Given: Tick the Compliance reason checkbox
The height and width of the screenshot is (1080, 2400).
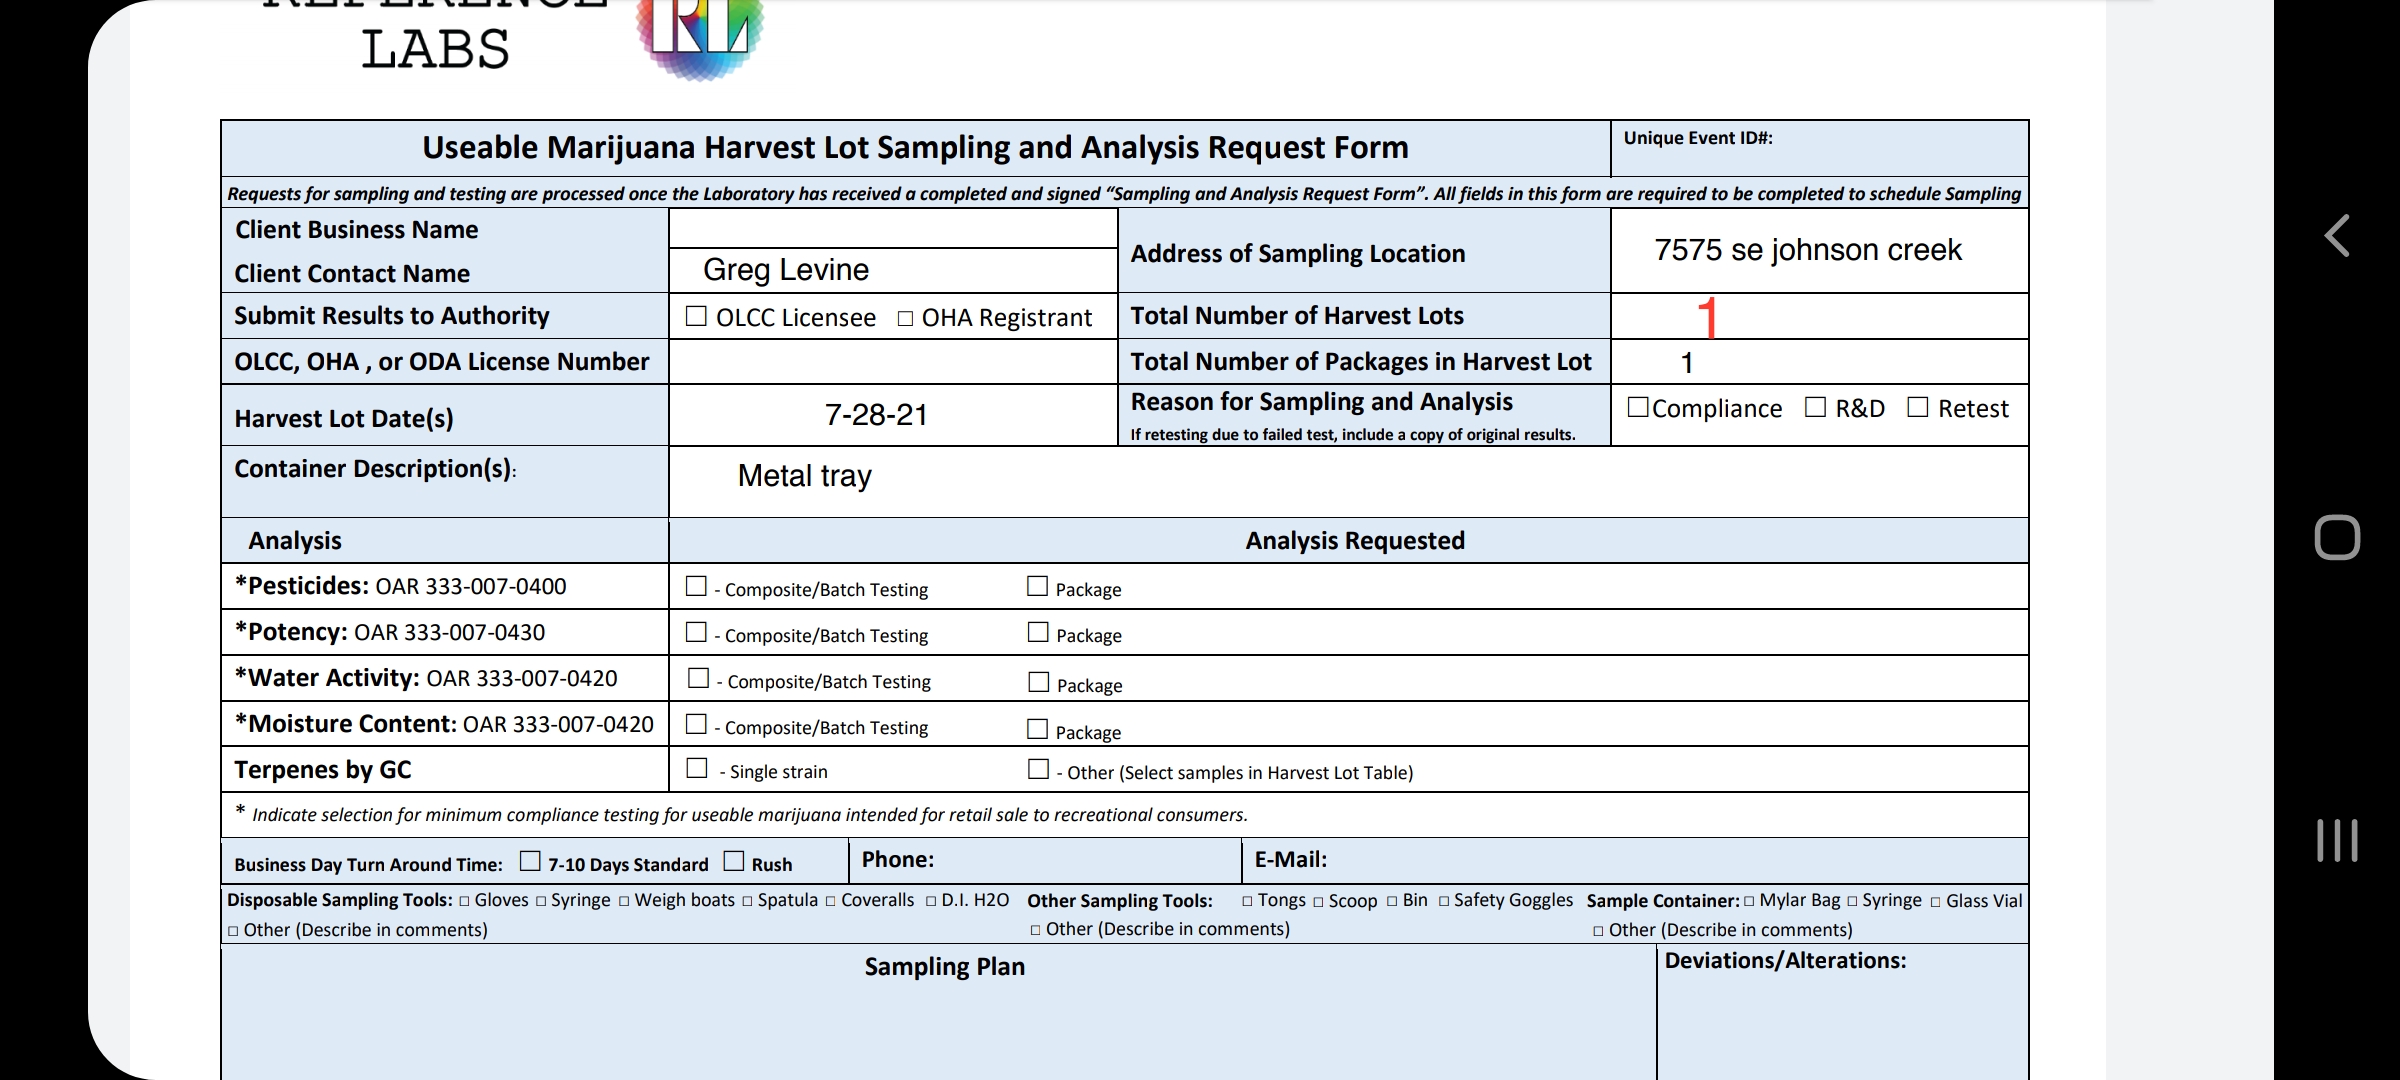Looking at the screenshot, I should click(x=1638, y=407).
